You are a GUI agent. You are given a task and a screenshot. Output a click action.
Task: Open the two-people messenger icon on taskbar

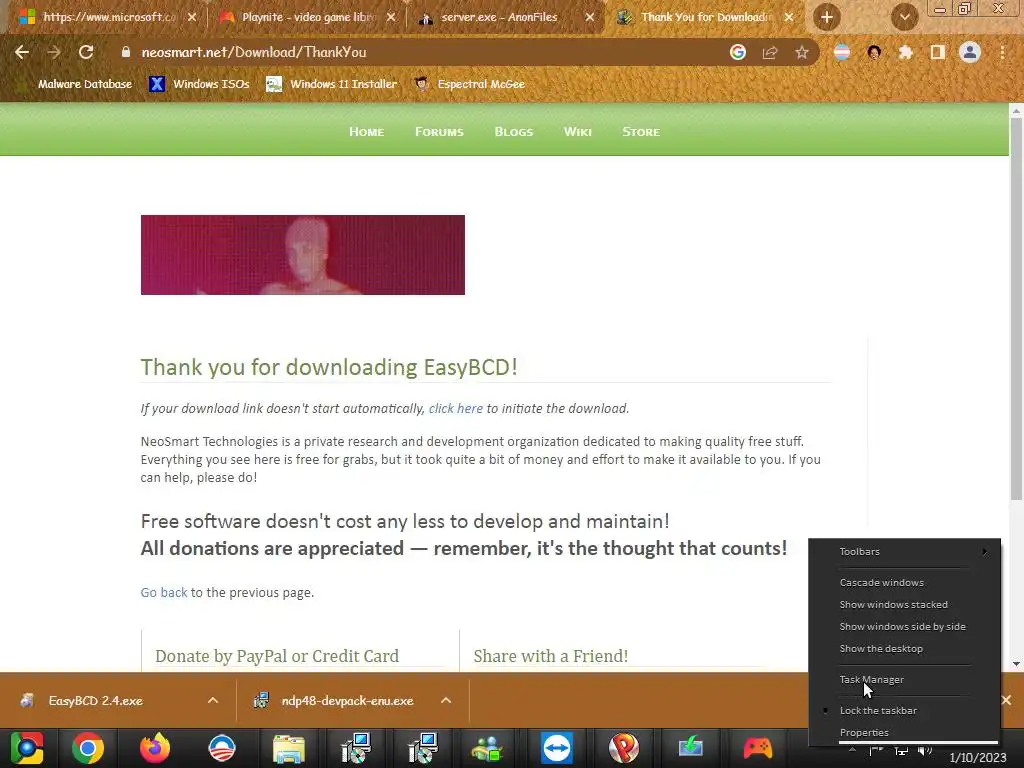pyautogui.click(x=487, y=748)
